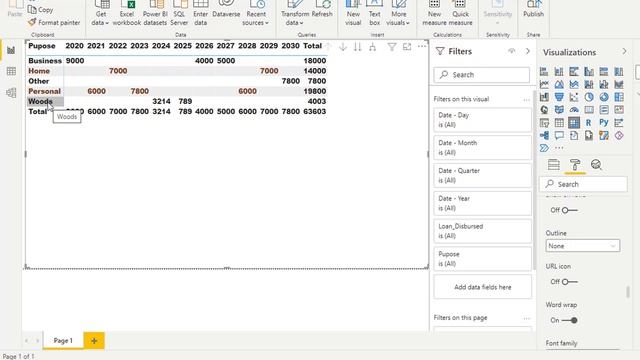Click drill down arrow on visual header
The width and height of the screenshot is (640, 360).
coord(343,47)
